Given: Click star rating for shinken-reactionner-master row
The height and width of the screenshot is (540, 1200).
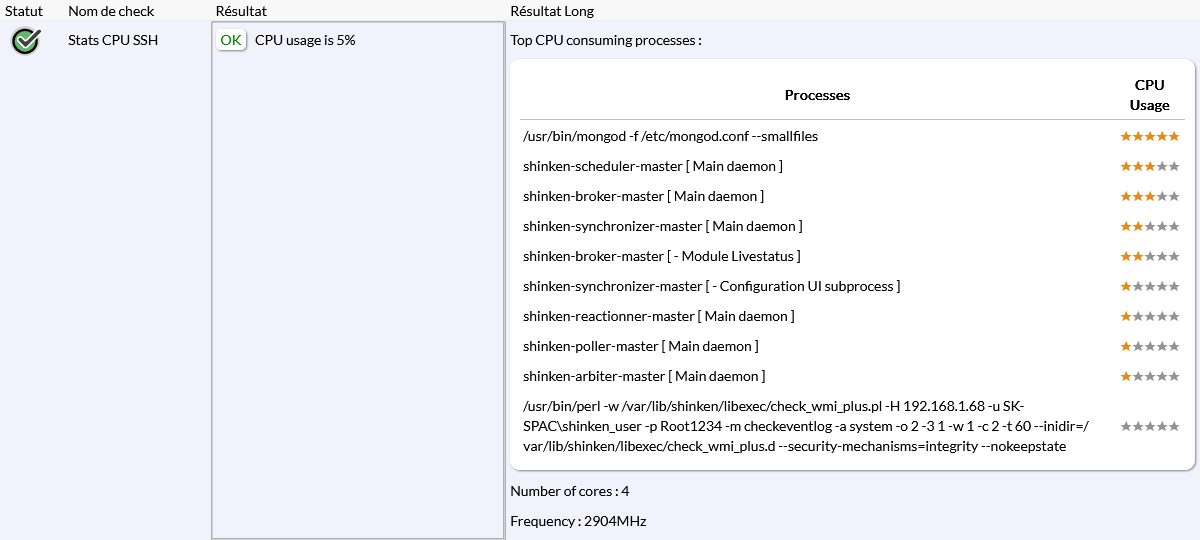Looking at the screenshot, I should point(1149,316).
